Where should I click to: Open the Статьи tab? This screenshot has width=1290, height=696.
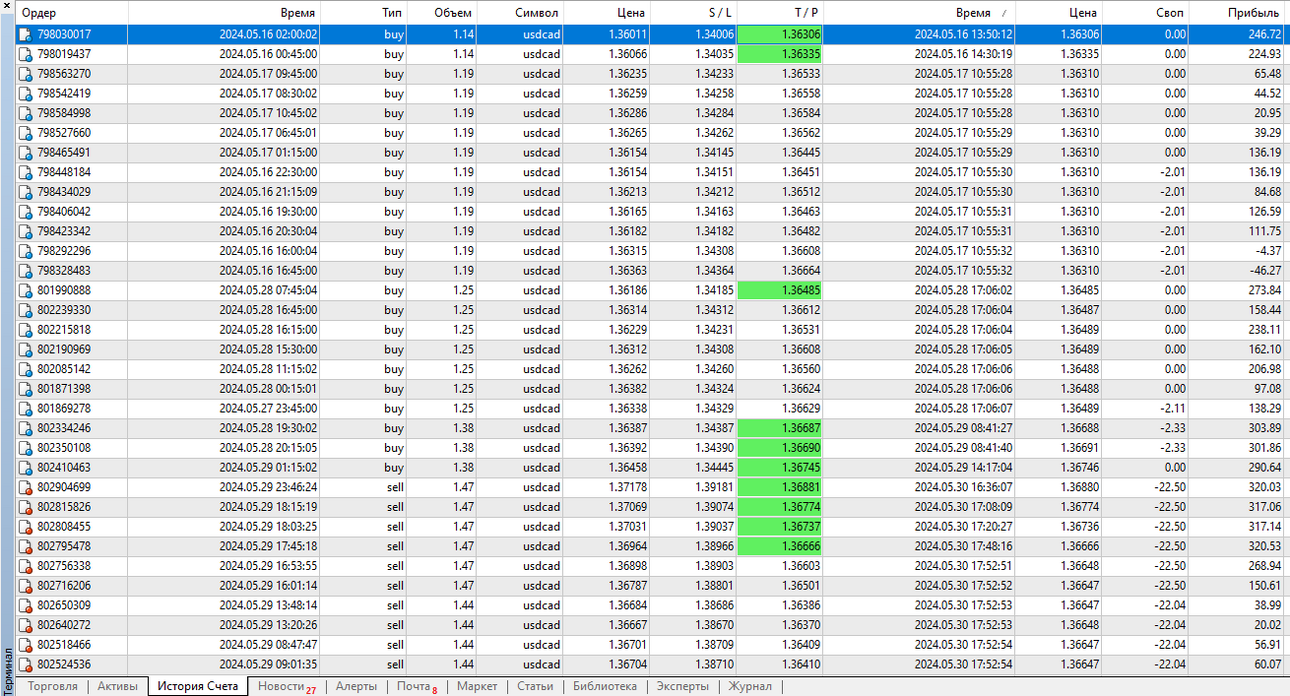click(x=535, y=686)
